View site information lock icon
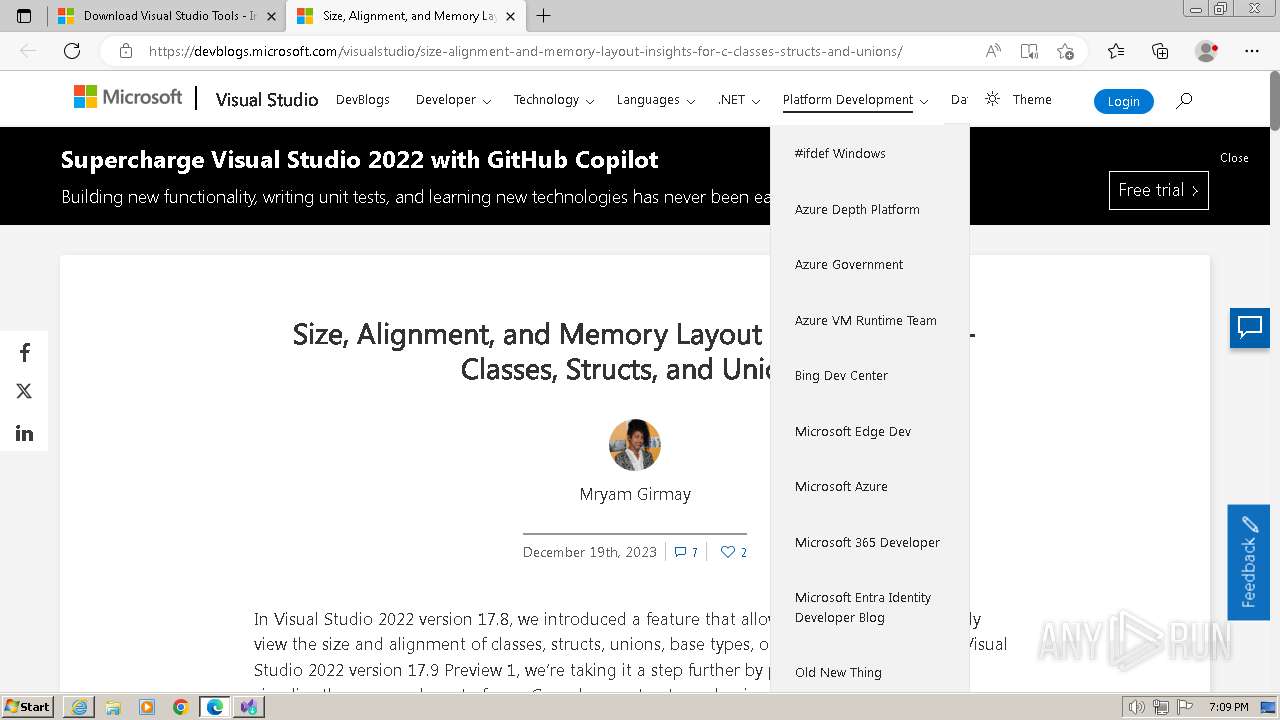Screen dimensions: 1280x720 (126, 51)
